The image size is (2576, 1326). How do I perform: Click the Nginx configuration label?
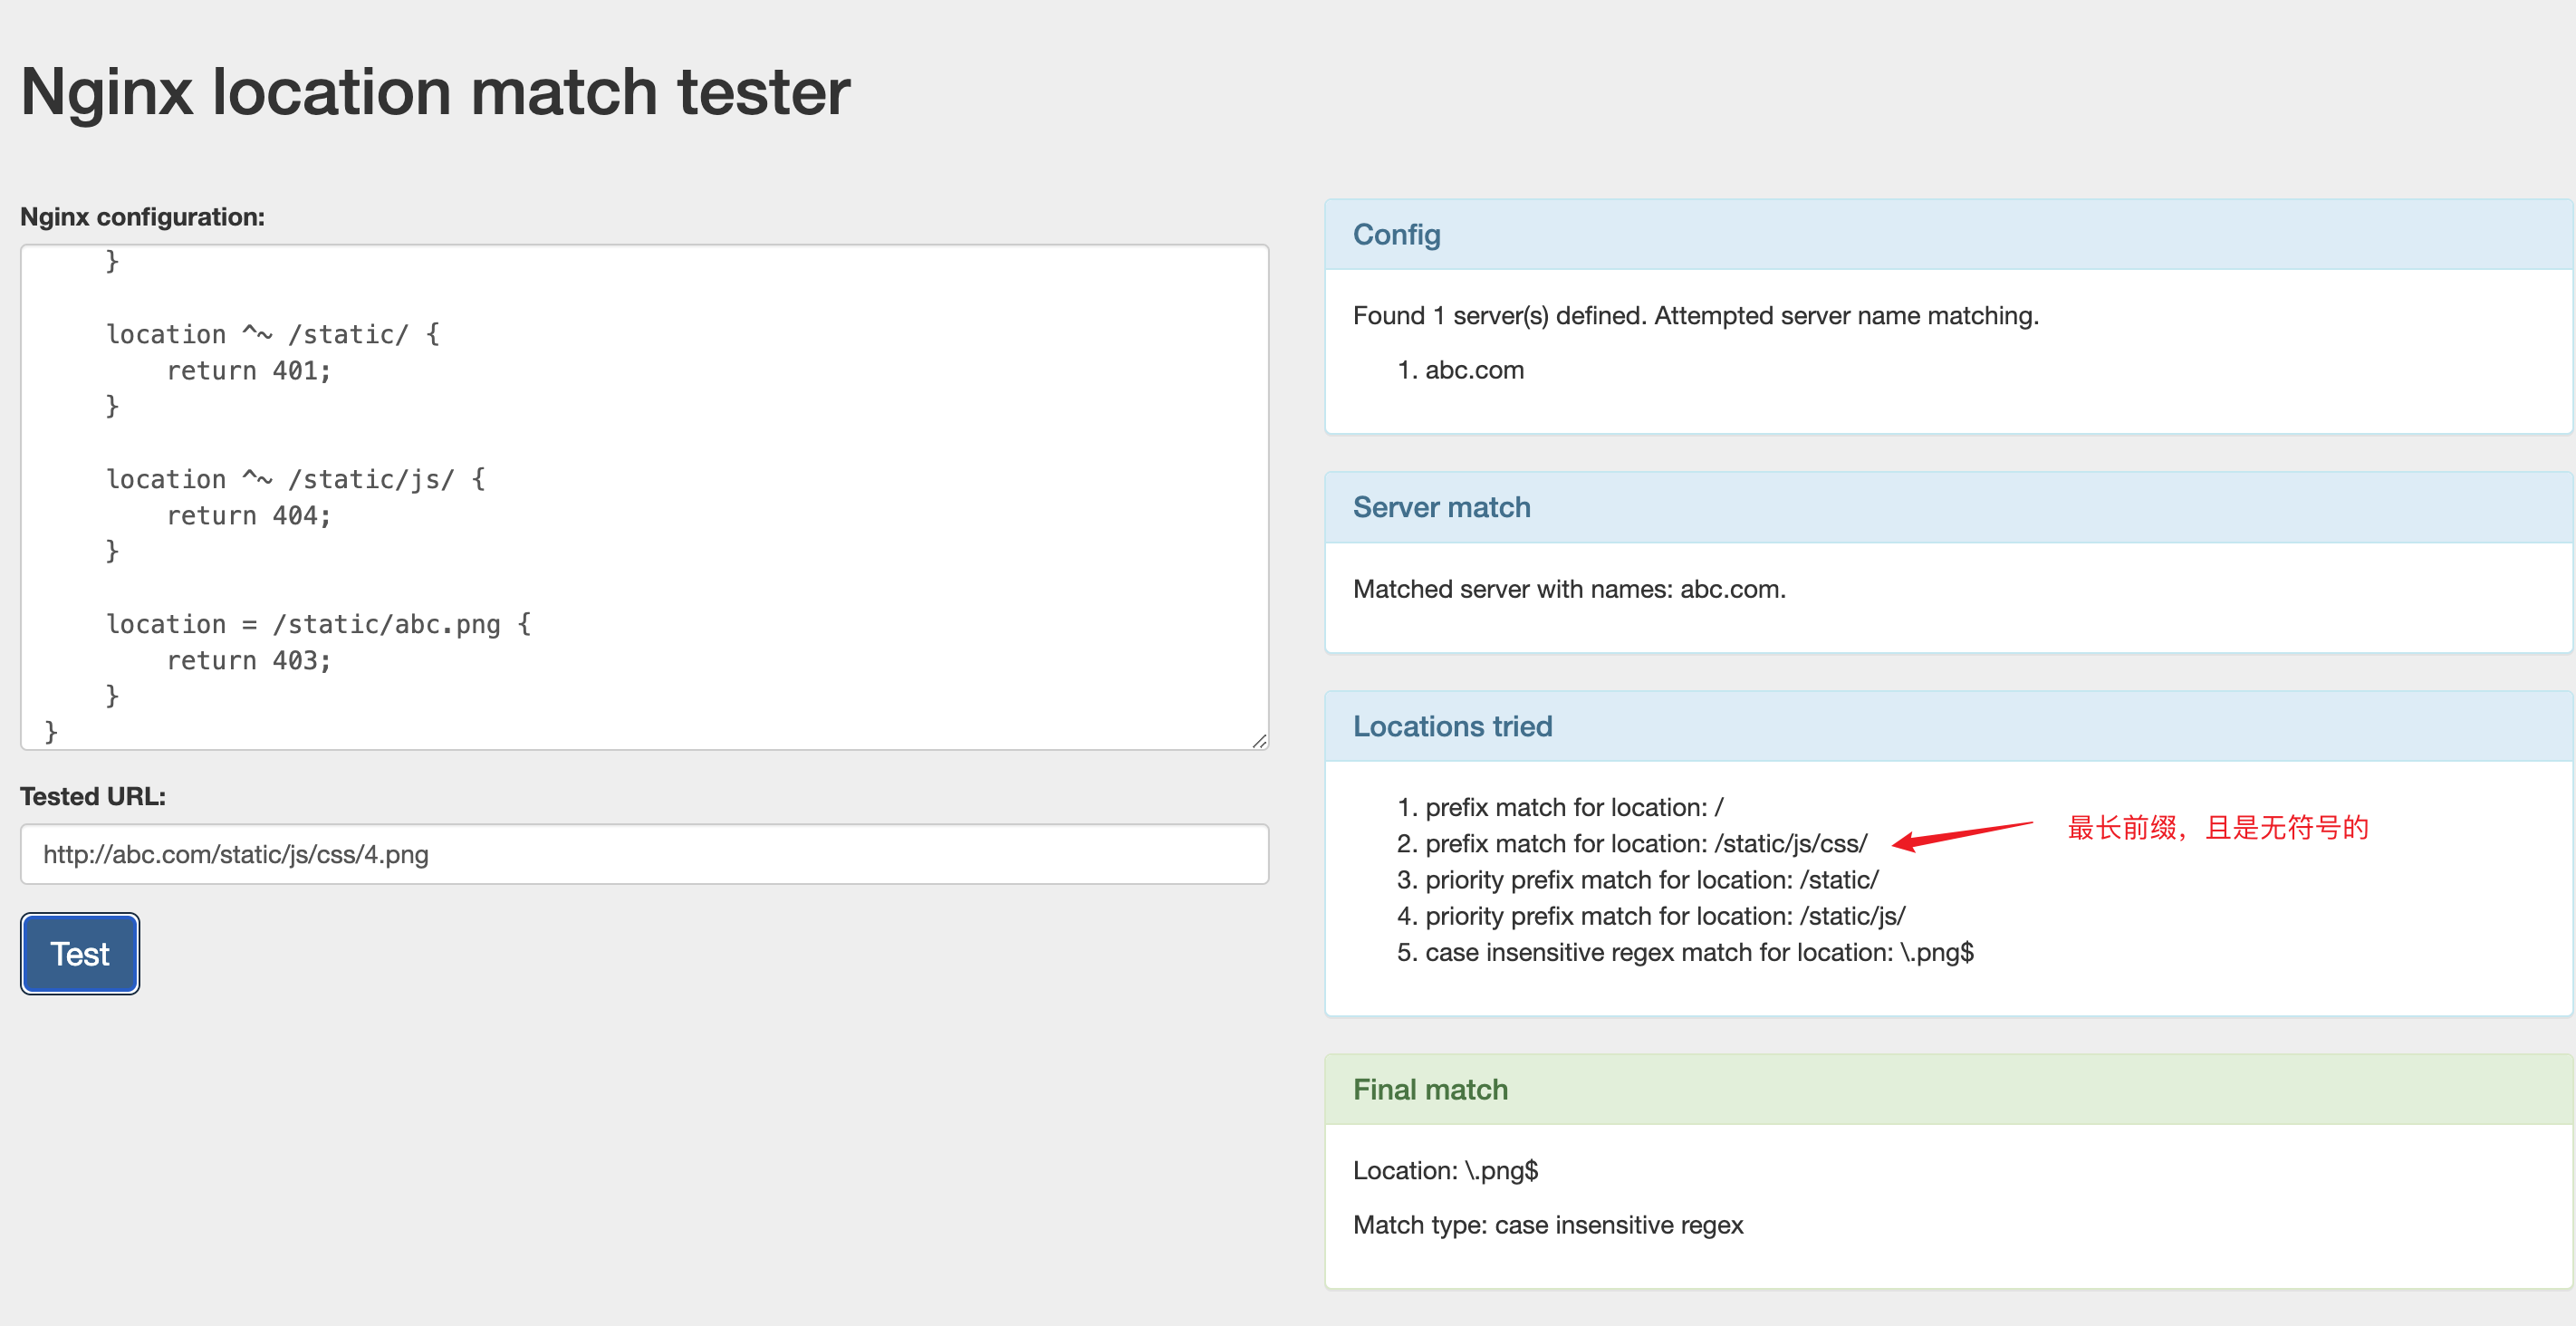coord(142,217)
